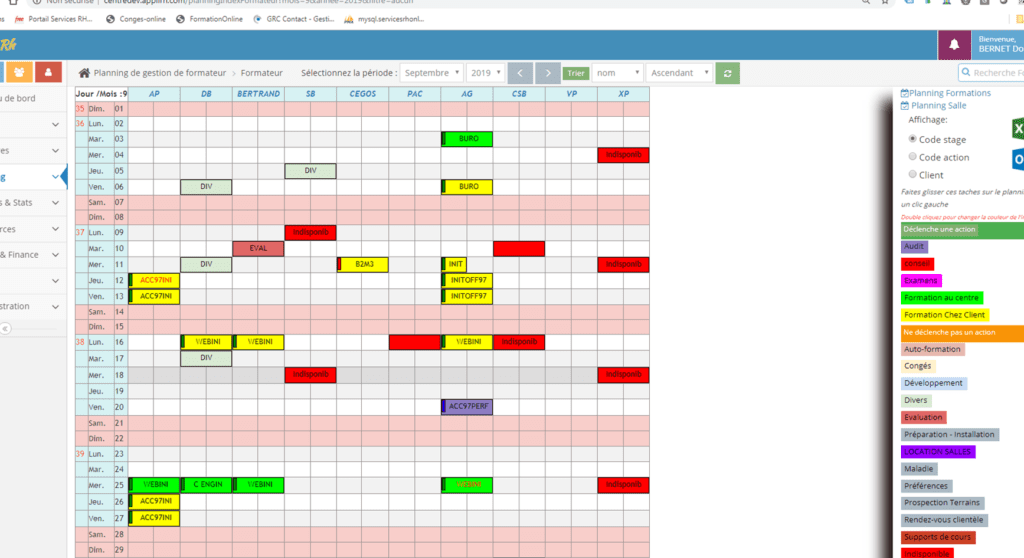Collapse sidebar with double-chevron icon
This screenshot has width=1024, height=558.
pos(5,328)
